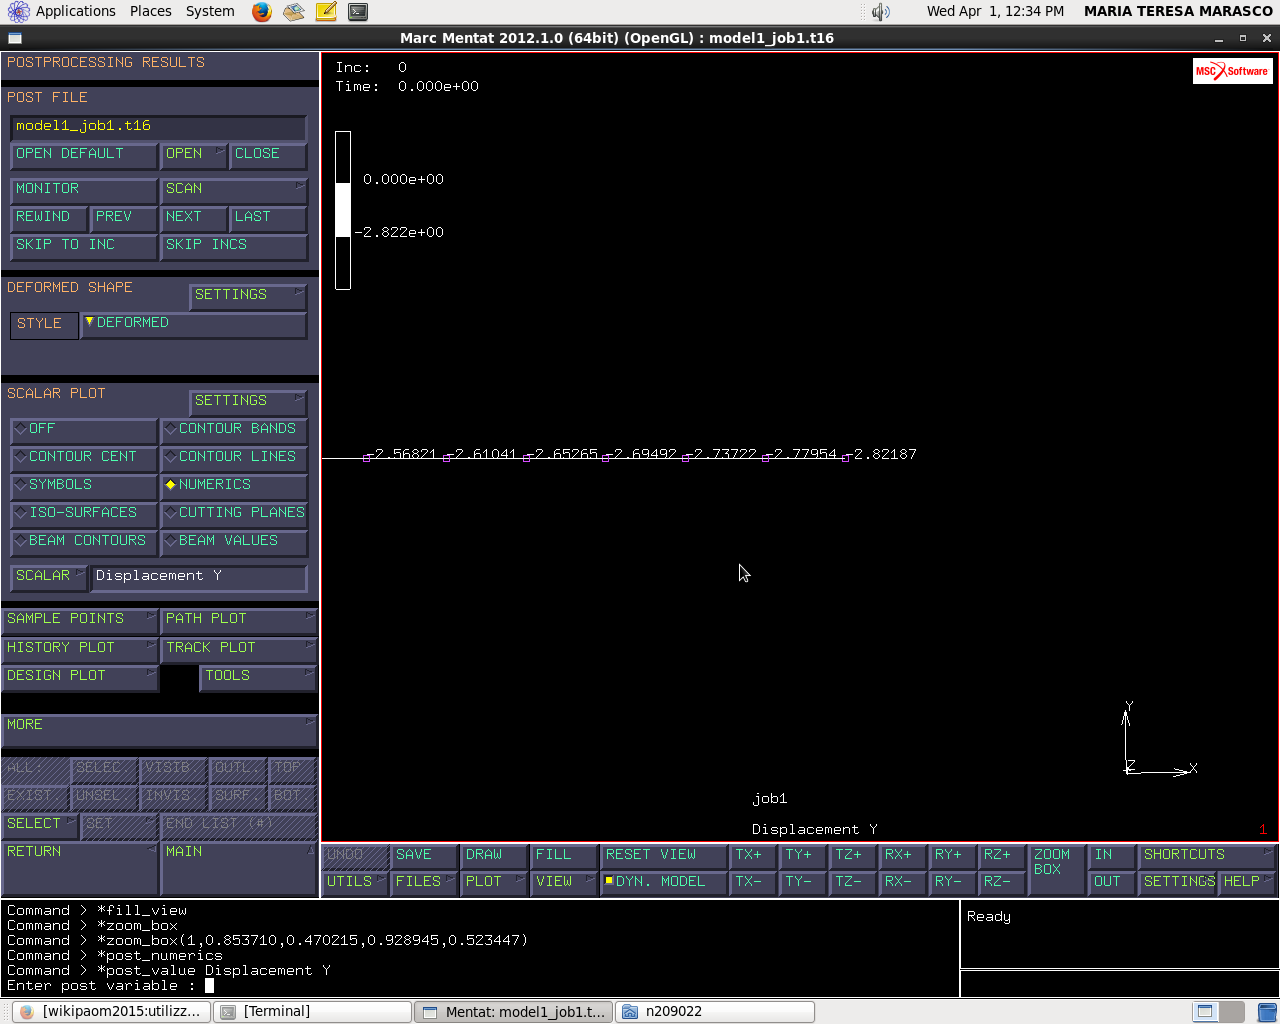Image resolution: width=1280 pixels, height=1024 pixels.
Task: Click the command prompt input line
Action: coord(480,986)
